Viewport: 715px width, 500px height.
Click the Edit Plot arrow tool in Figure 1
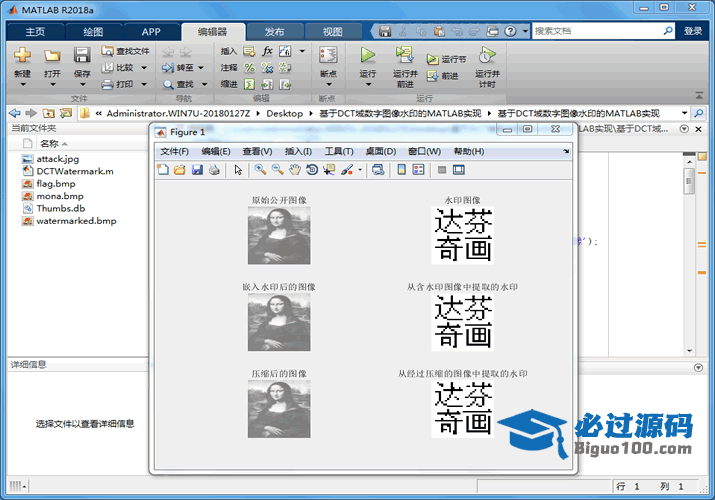click(238, 170)
